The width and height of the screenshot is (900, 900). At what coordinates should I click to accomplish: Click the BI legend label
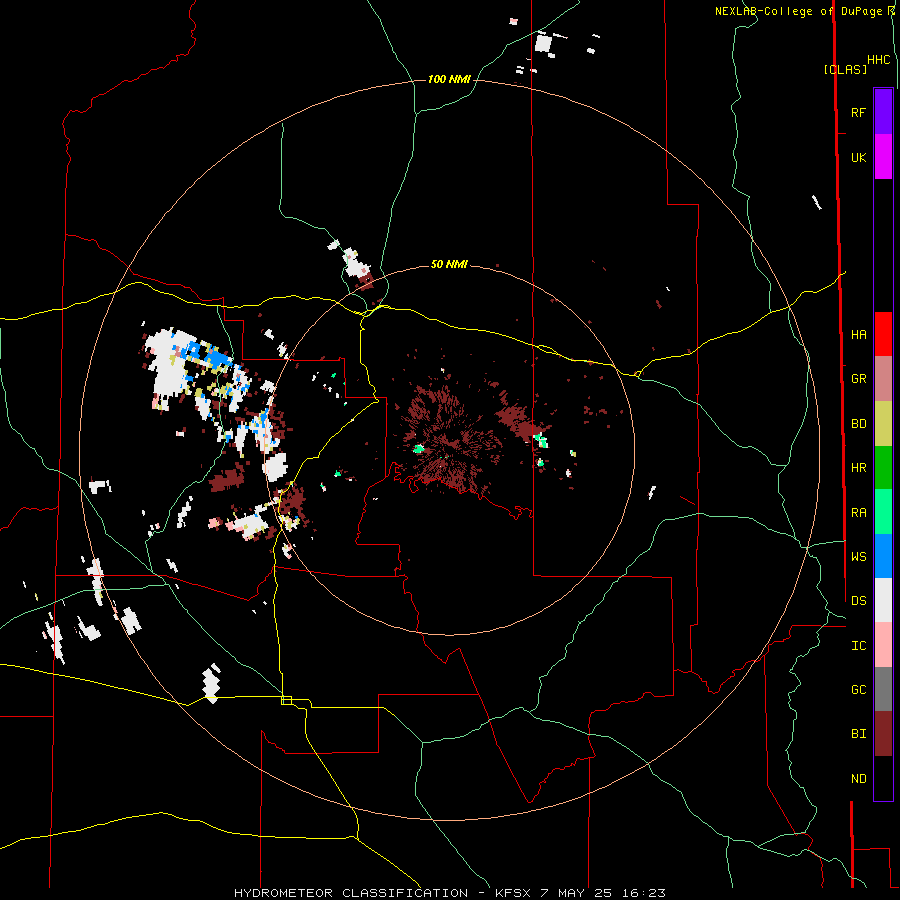pyautogui.click(x=858, y=734)
